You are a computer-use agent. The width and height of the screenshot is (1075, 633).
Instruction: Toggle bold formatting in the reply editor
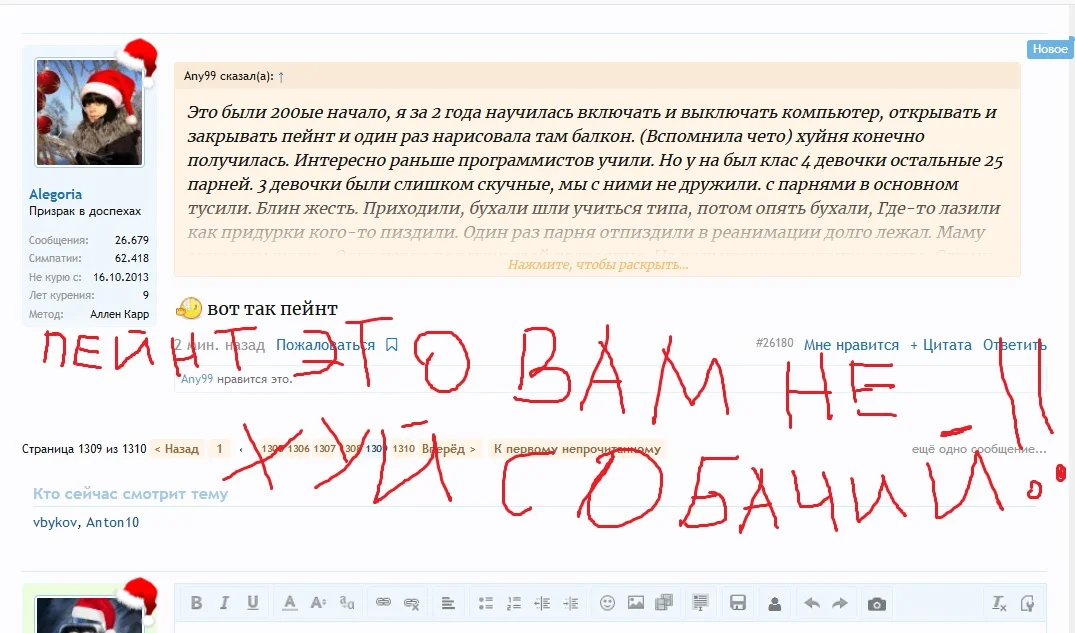pos(197,603)
